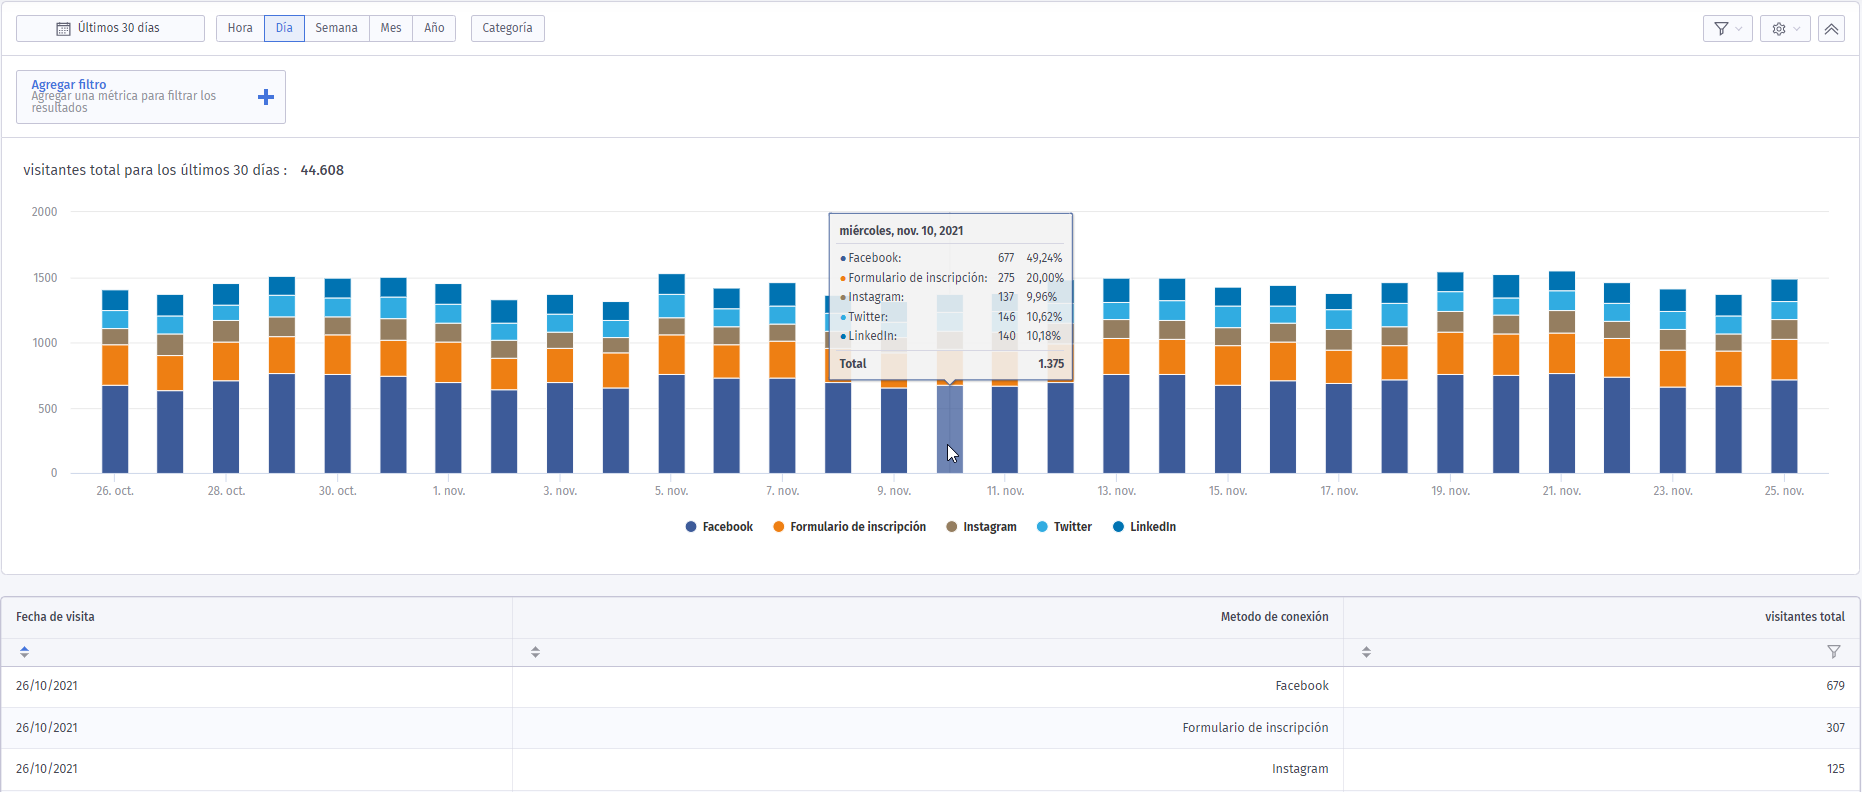Open the Últimos 30 días date picker
Image resolution: width=1862 pixels, height=792 pixels.
pyautogui.click(x=110, y=28)
